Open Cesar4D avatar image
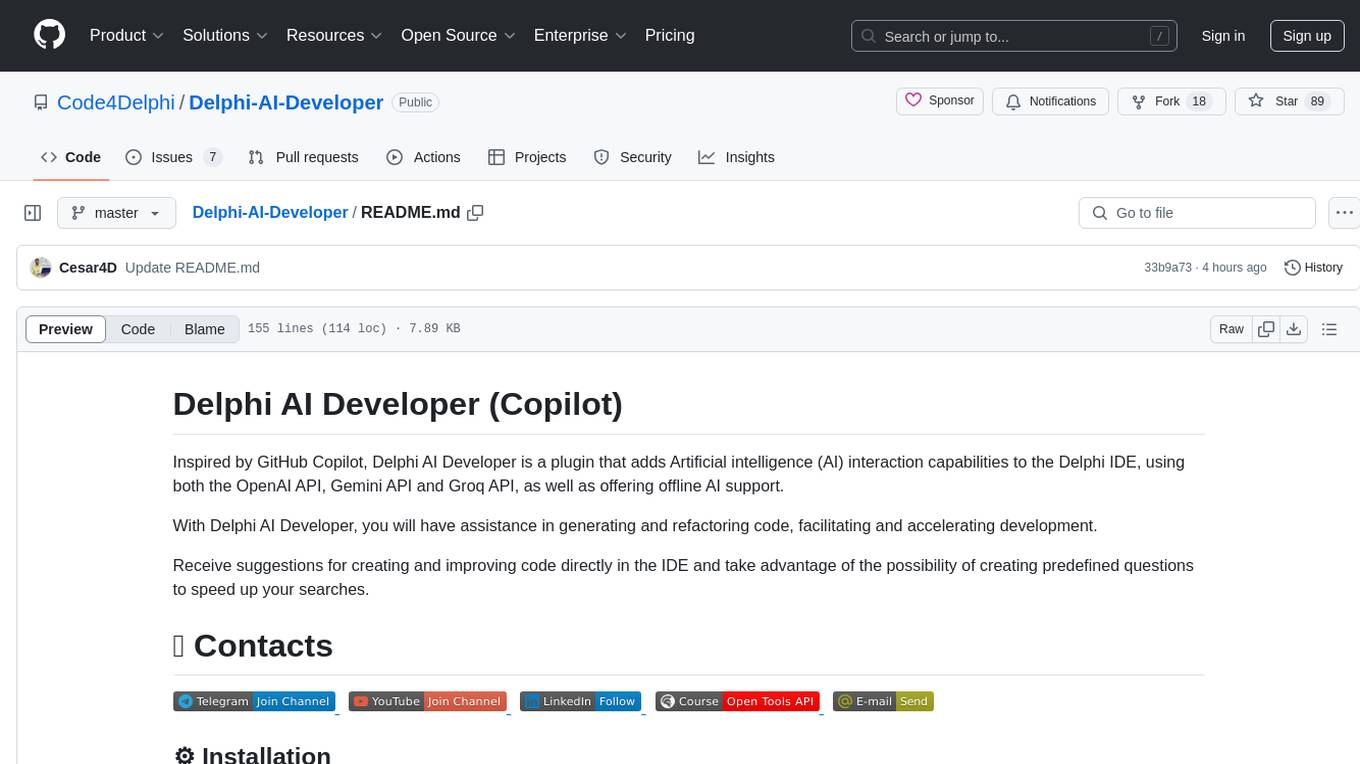 point(41,268)
